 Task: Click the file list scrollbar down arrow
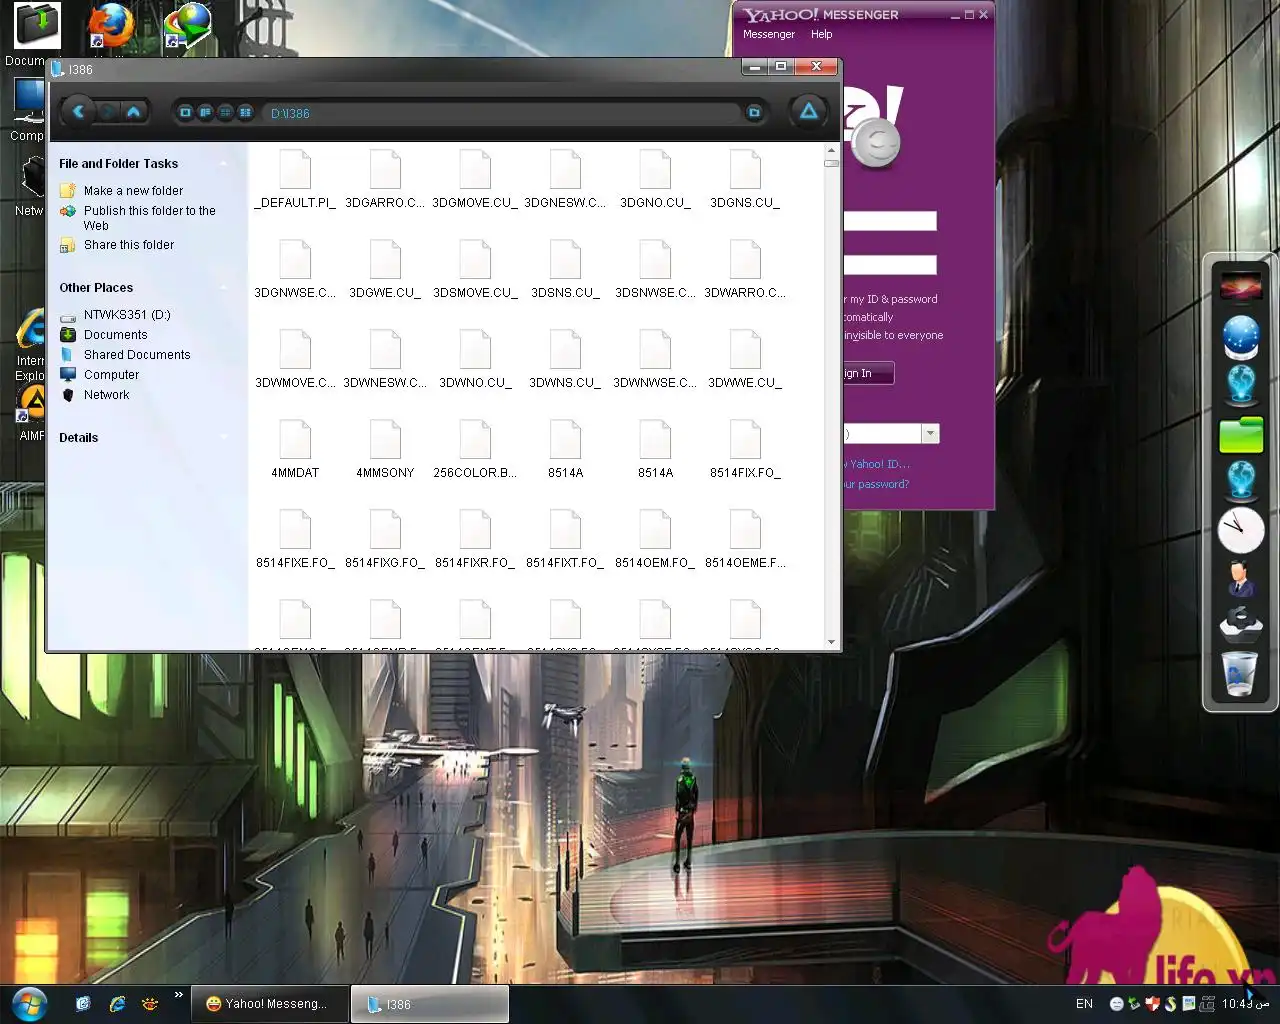pyautogui.click(x=831, y=642)
